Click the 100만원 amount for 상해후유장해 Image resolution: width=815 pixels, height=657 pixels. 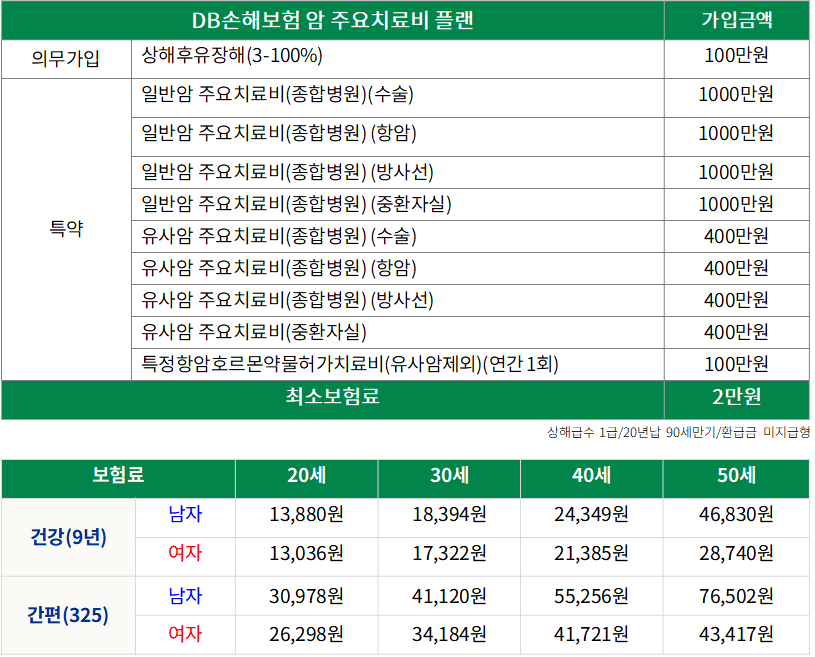737,55
